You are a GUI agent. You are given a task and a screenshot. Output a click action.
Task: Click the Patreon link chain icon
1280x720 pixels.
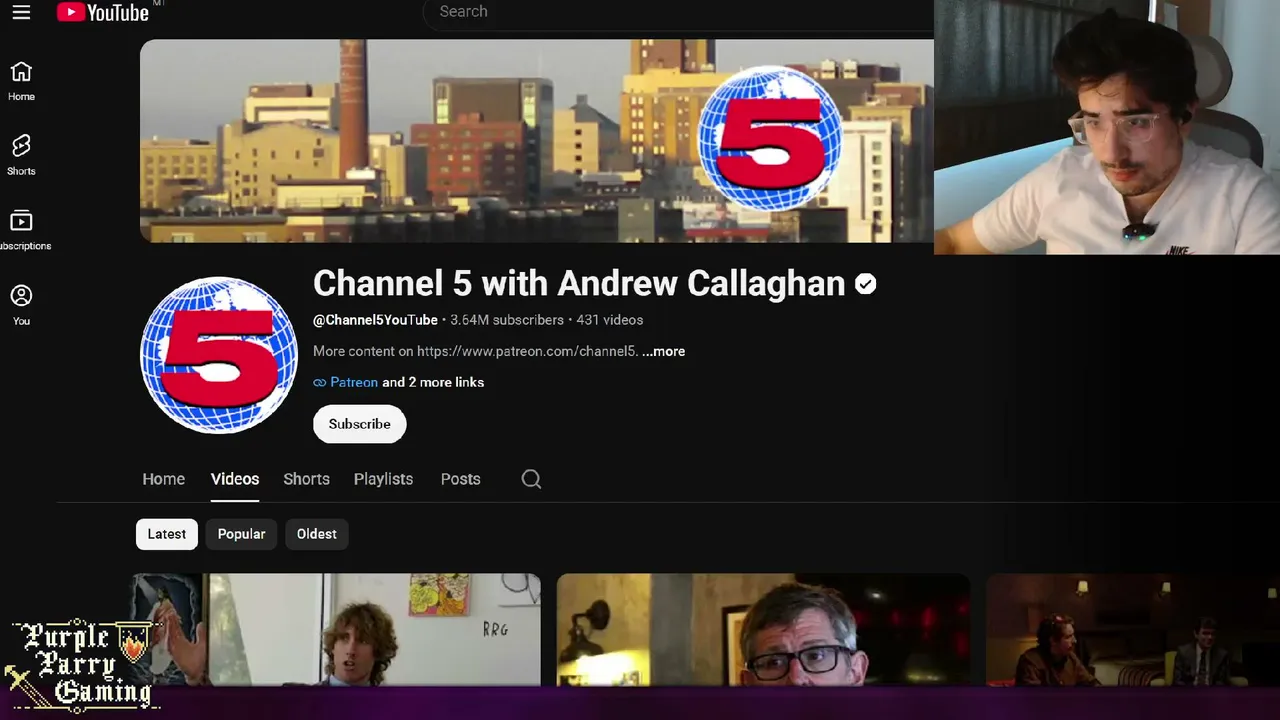point(320,382)
